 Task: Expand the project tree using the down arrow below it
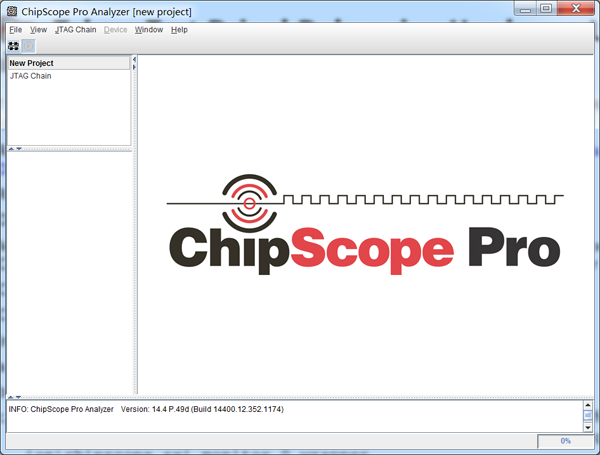(x=19, y=149)
